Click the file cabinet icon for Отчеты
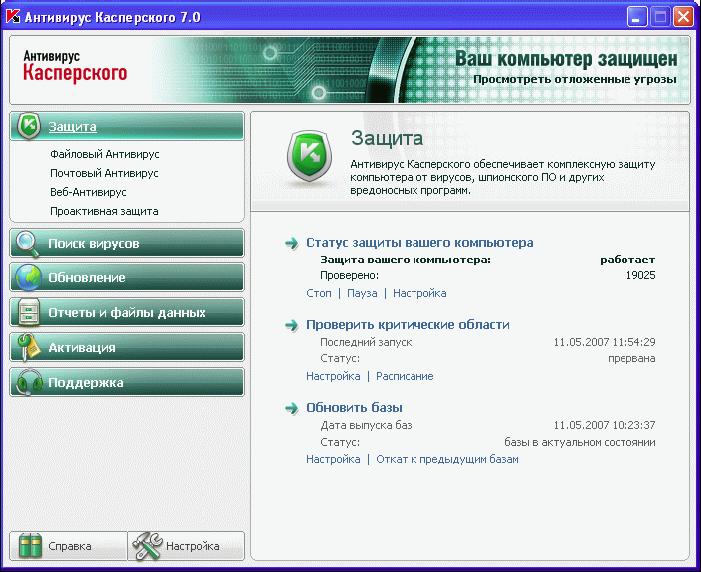 point(29,312)
